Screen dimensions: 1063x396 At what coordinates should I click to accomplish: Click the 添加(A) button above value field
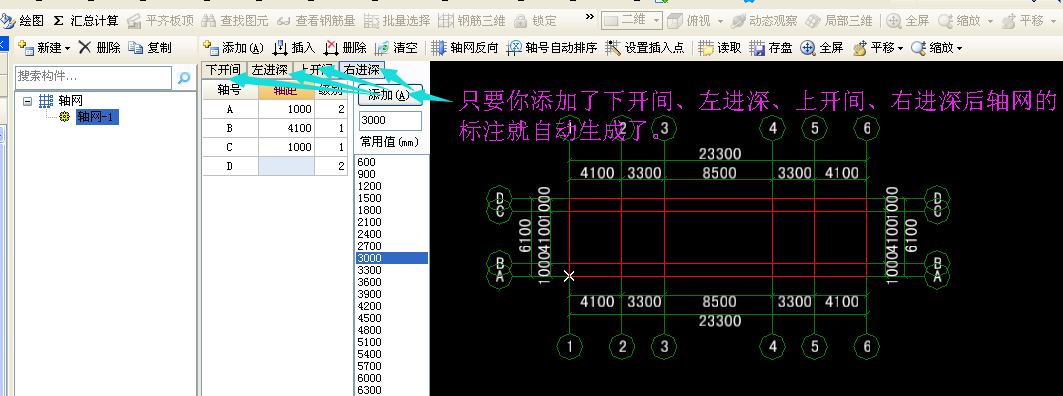click(390, 95)
